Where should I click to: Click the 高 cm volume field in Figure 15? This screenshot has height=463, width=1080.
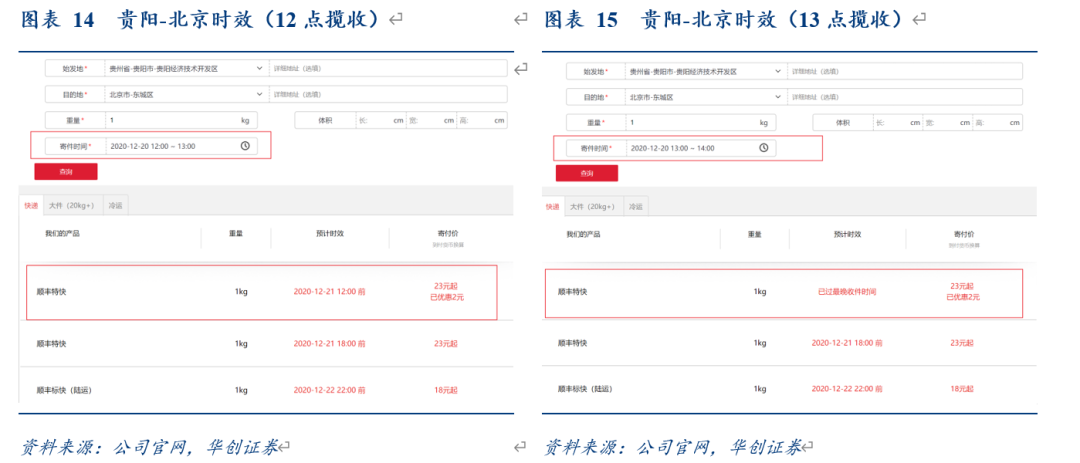click(x=998, y=123)
